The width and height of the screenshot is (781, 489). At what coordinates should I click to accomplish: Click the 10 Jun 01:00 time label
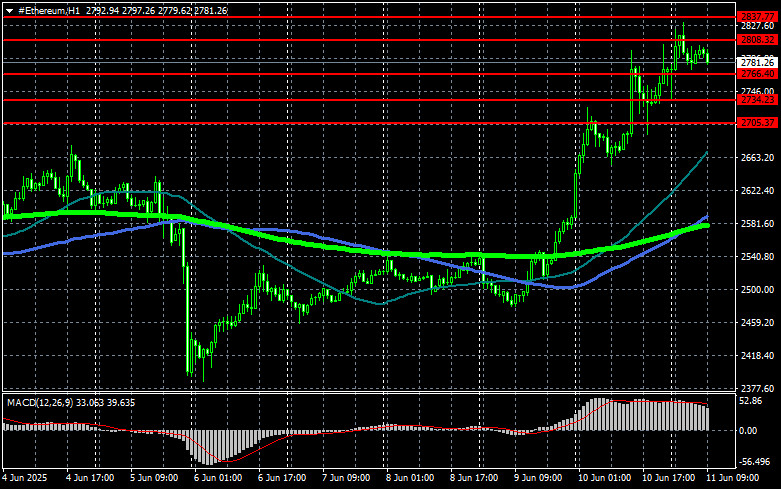point(604,478)
